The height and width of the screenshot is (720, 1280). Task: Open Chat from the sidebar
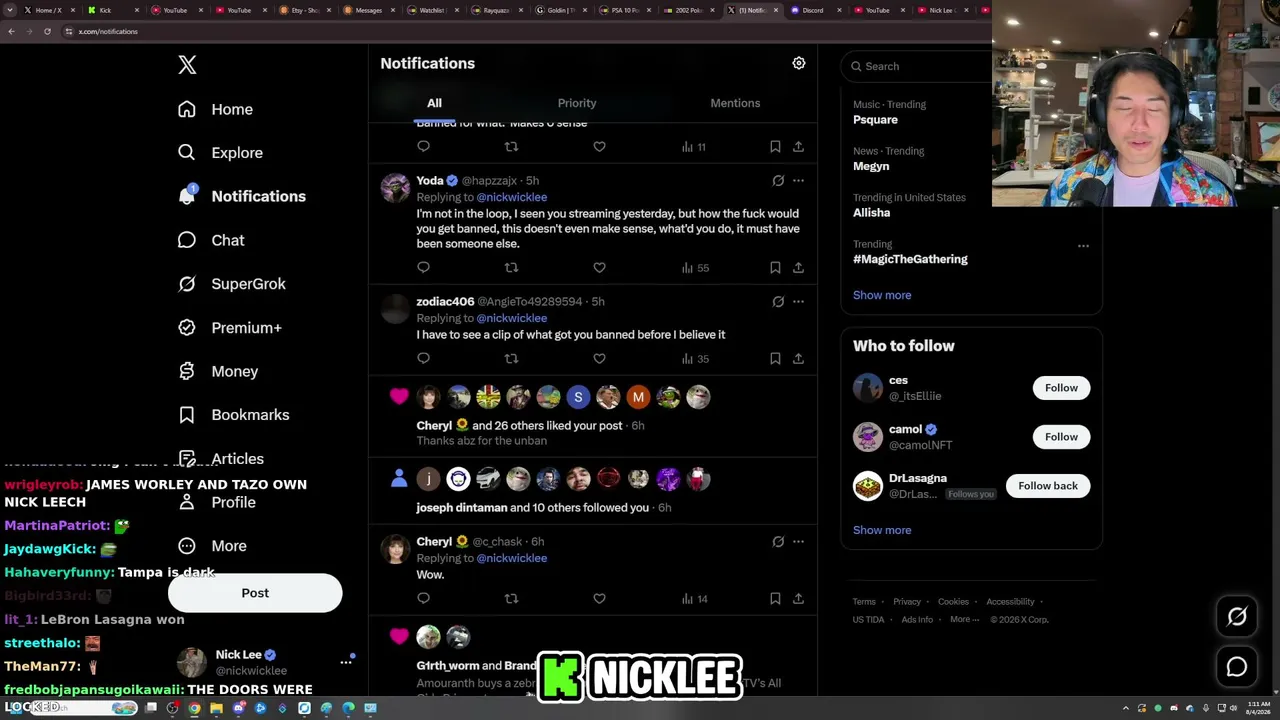click(210, 240)
